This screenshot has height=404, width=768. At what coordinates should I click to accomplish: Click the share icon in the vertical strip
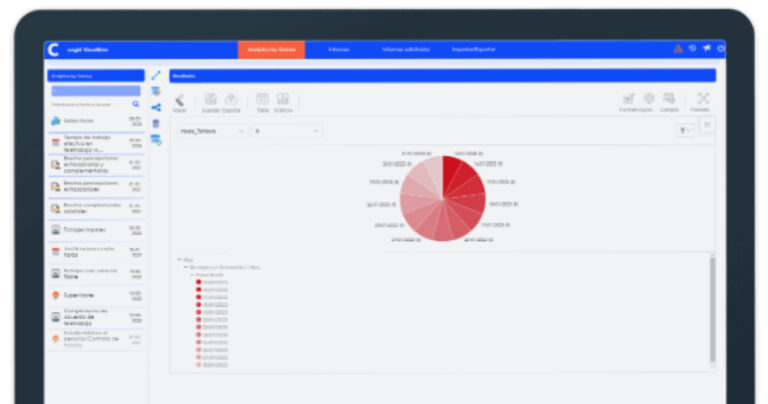click(x=156, y=108)
